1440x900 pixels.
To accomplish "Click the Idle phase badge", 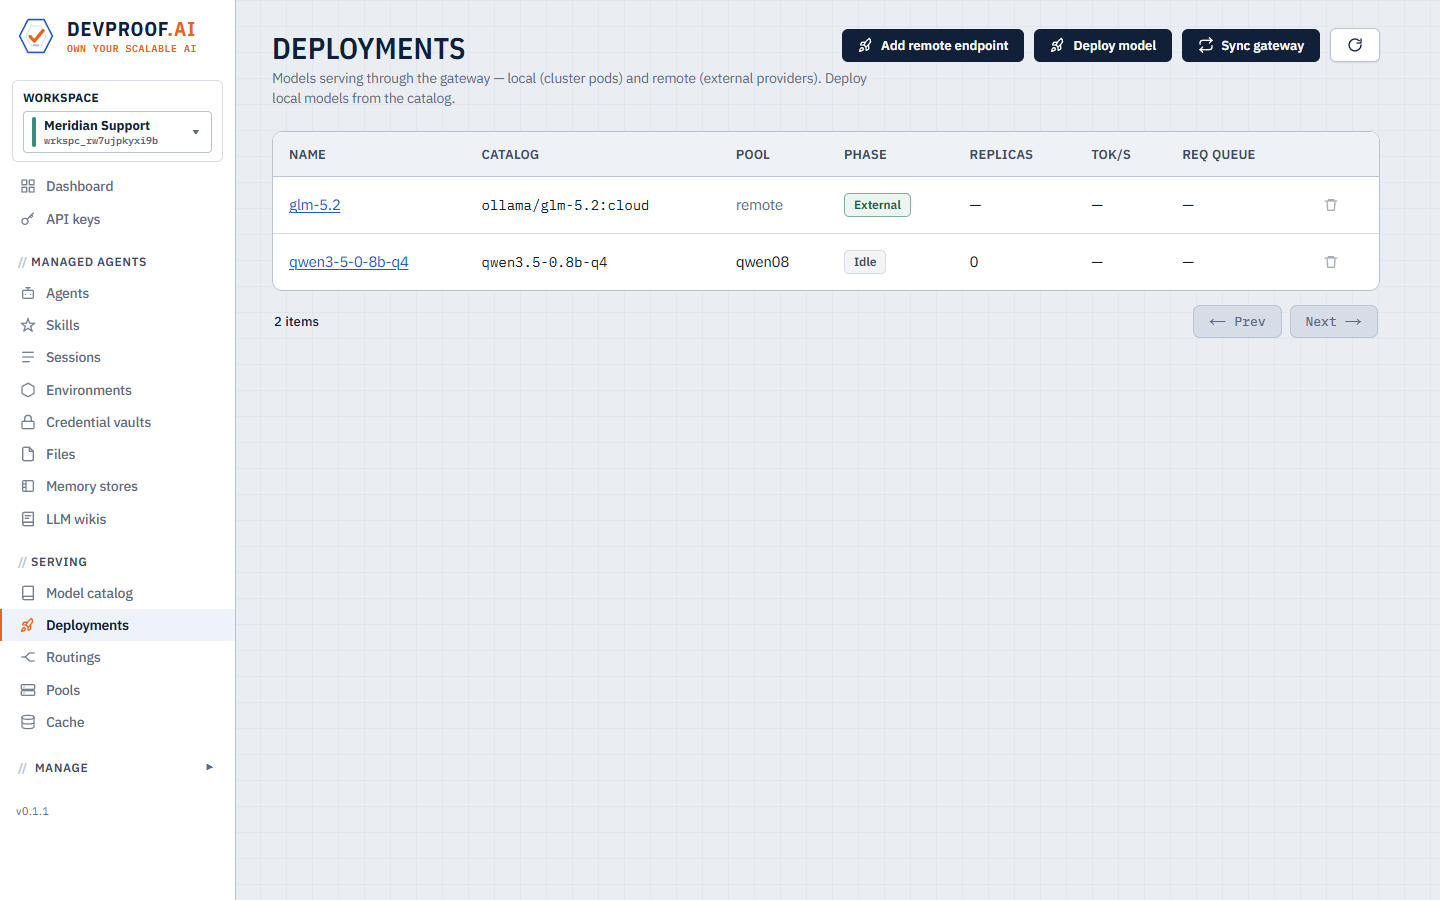I will [865, 262].
